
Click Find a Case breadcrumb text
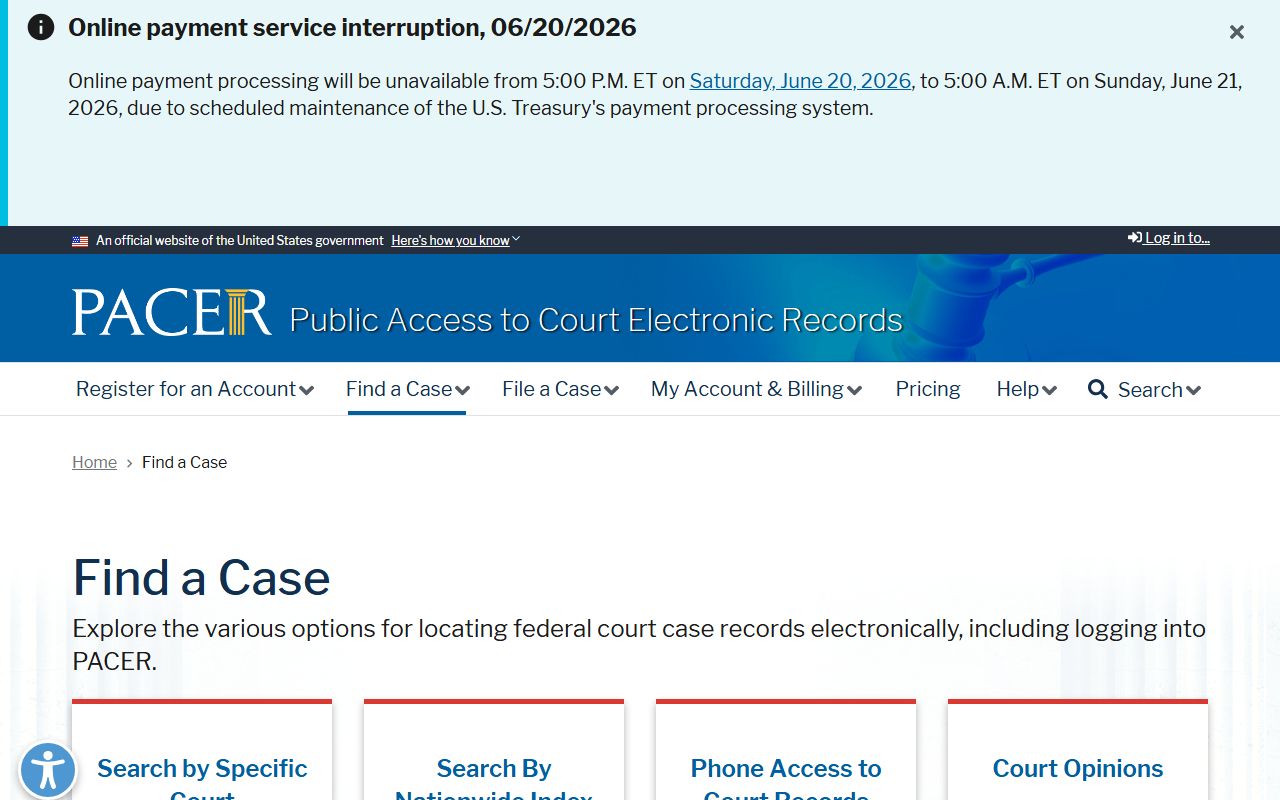(x=184, y=462)
